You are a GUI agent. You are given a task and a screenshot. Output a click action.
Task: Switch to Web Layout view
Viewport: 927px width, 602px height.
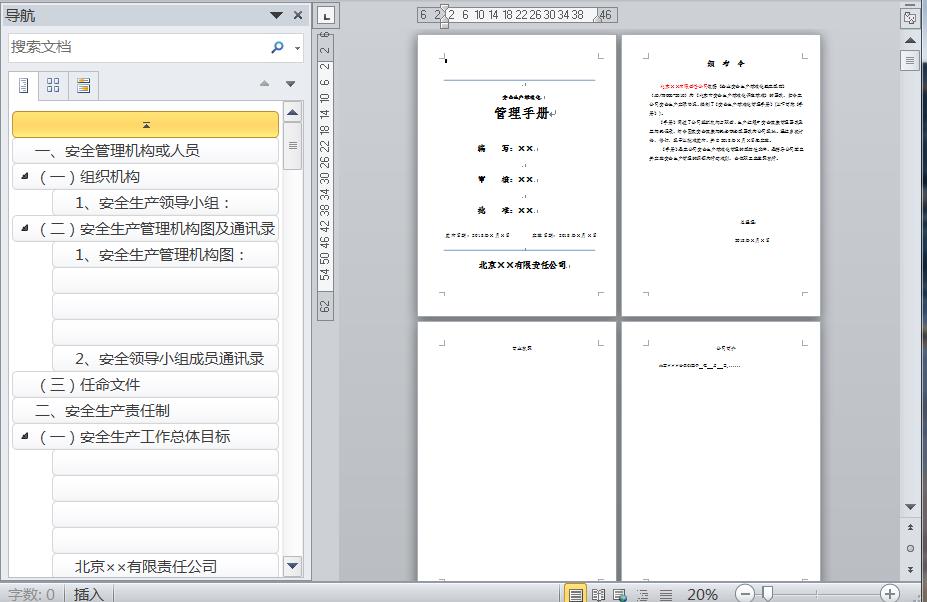click(x=620, y=594)
